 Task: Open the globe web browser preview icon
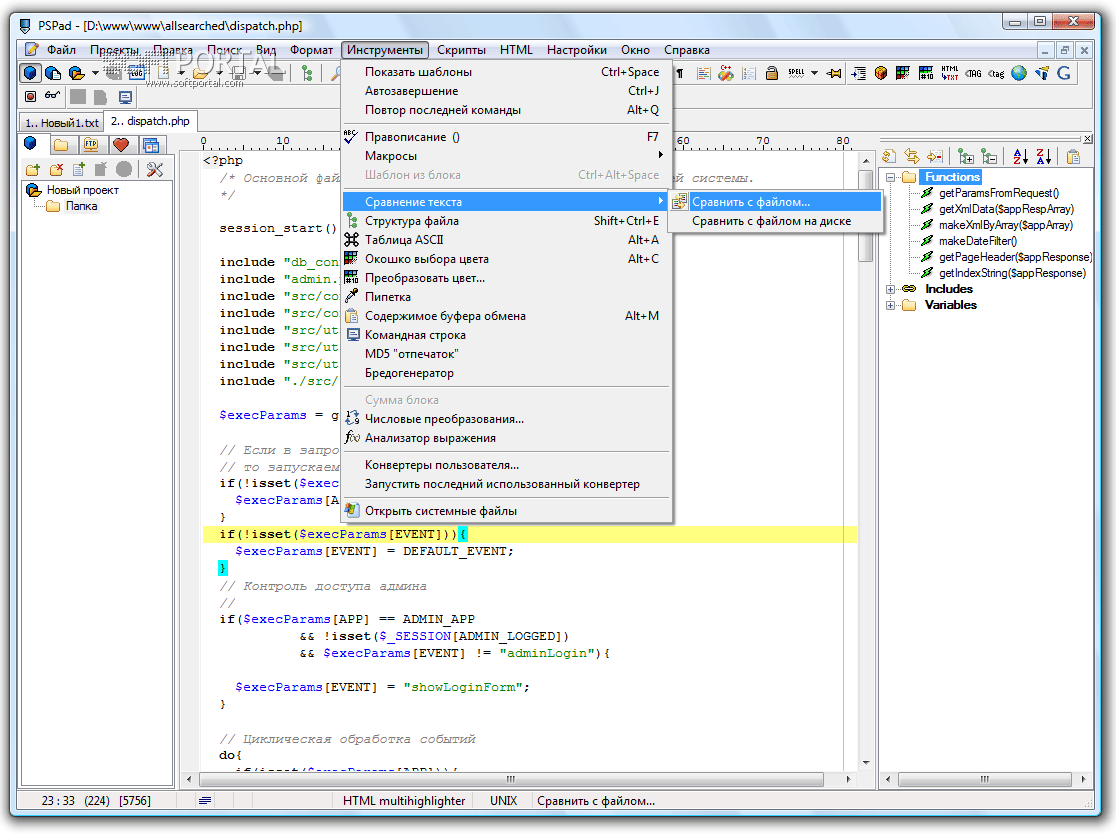tap(1018, 73)
